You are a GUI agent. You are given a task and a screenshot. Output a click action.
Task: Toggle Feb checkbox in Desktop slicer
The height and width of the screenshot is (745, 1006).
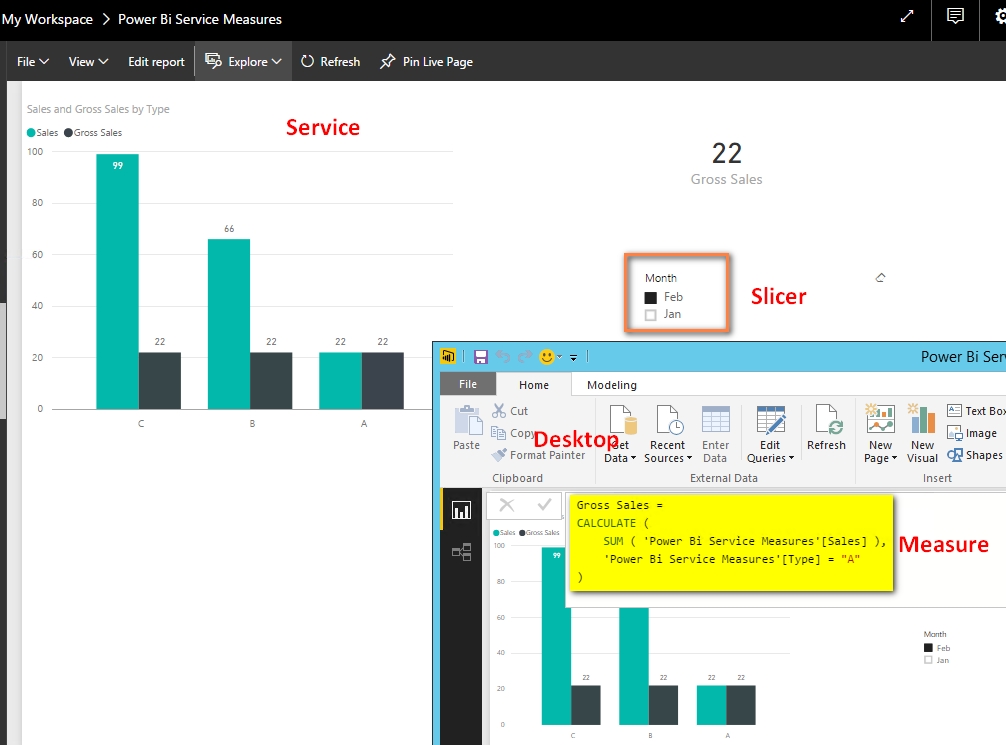click(928, 648)
